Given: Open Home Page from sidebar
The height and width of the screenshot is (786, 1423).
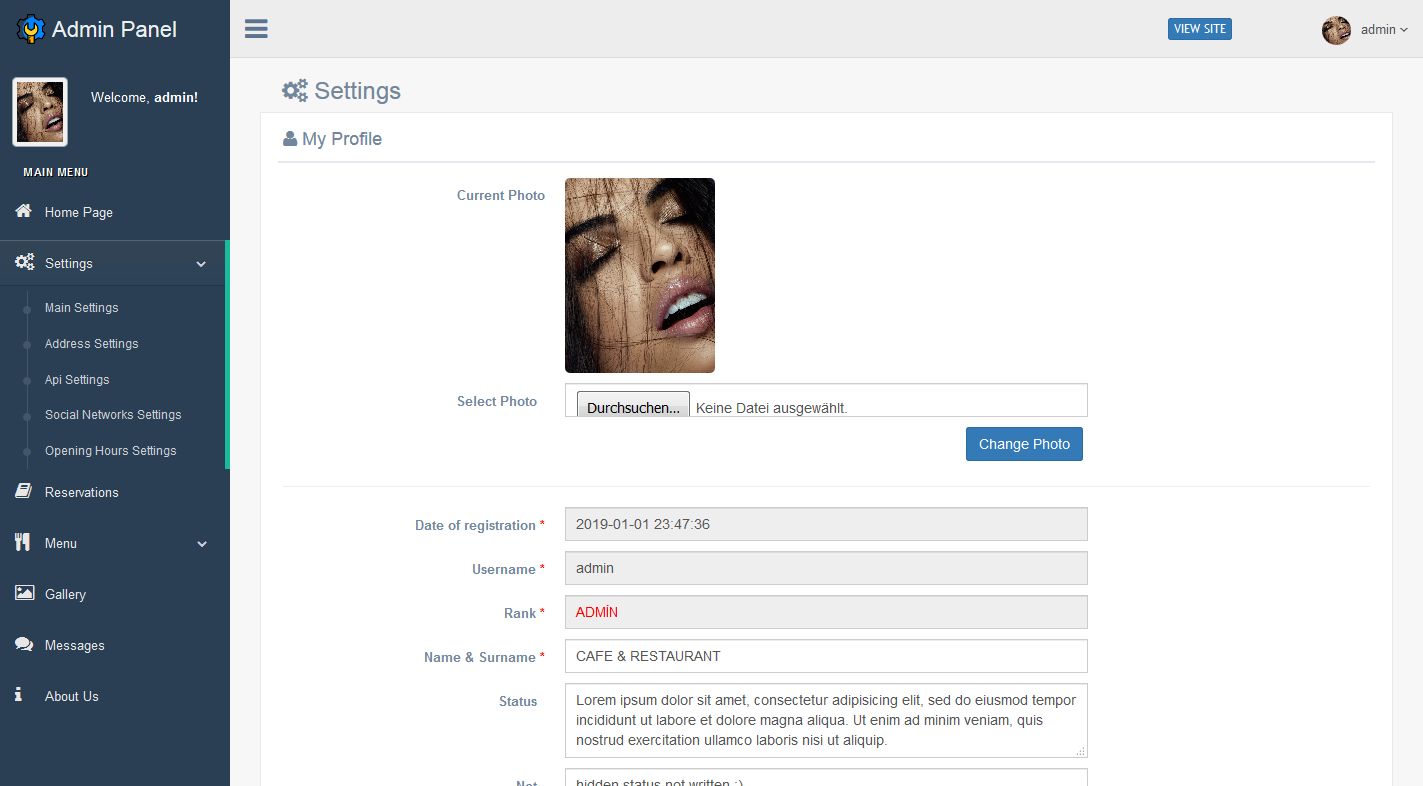Looking at the screenshot, I should tap(79, 212).
